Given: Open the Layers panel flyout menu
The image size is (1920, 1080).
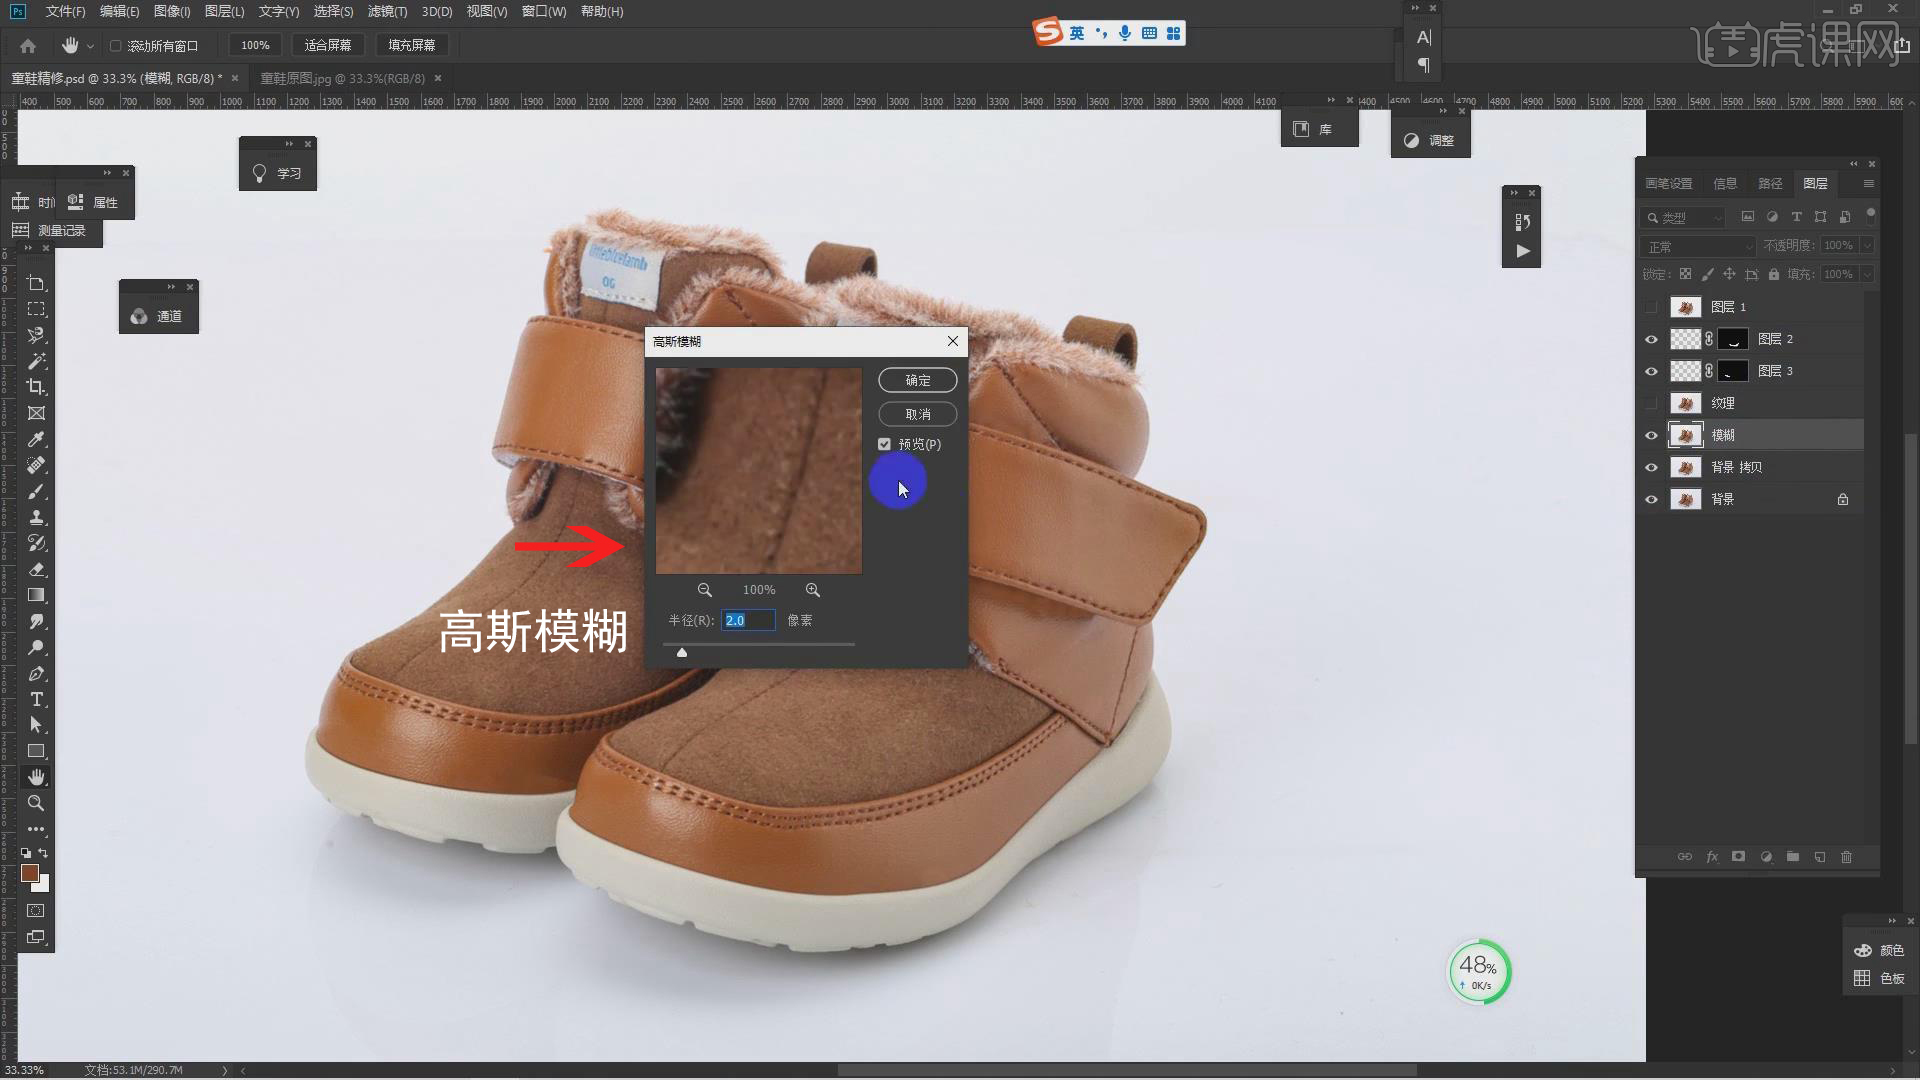Looking at the screenshot, I should pos(1868,184).
